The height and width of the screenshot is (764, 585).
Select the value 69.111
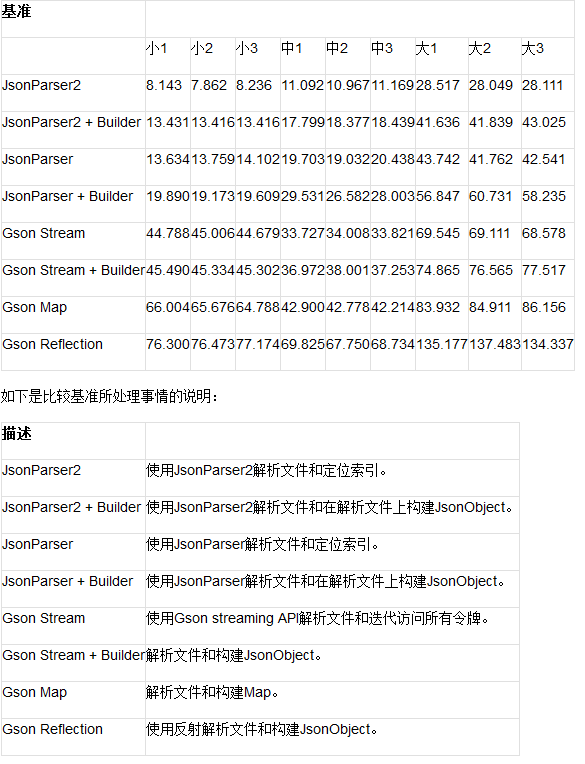tap(490, 233)
